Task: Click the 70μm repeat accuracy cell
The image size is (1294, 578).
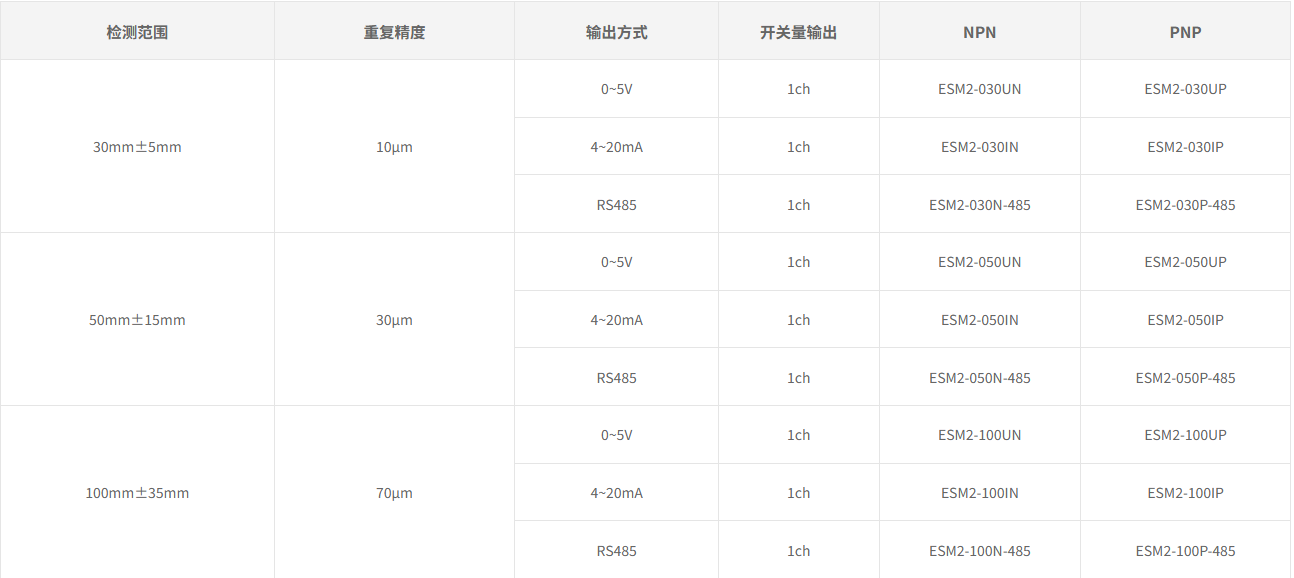Action: (394, 493)
